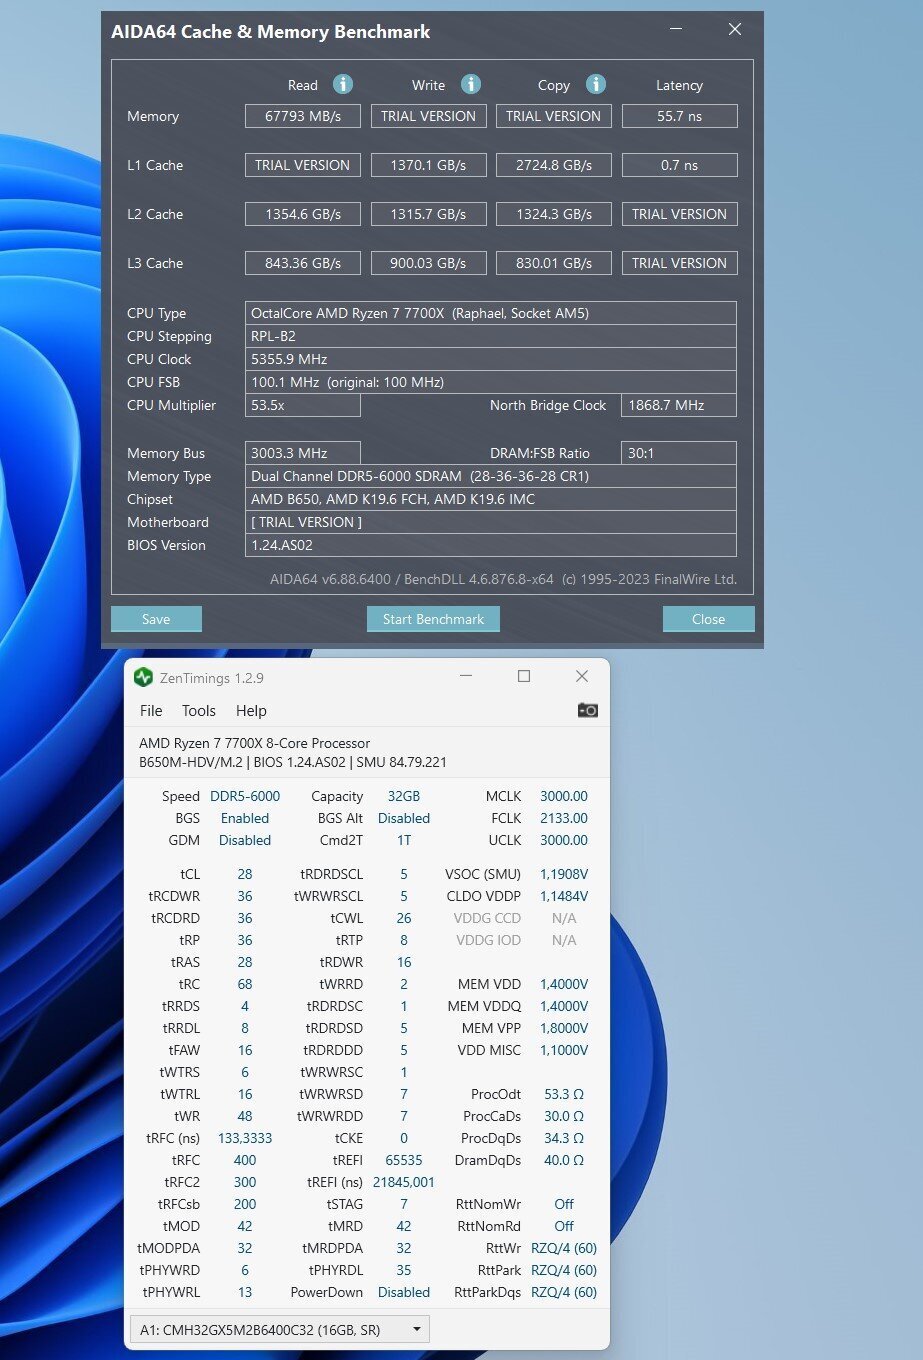Click the L3 Cache Write 900.03 GB/s result
This screenshot has width=923, height=1360.
(428, 263)
